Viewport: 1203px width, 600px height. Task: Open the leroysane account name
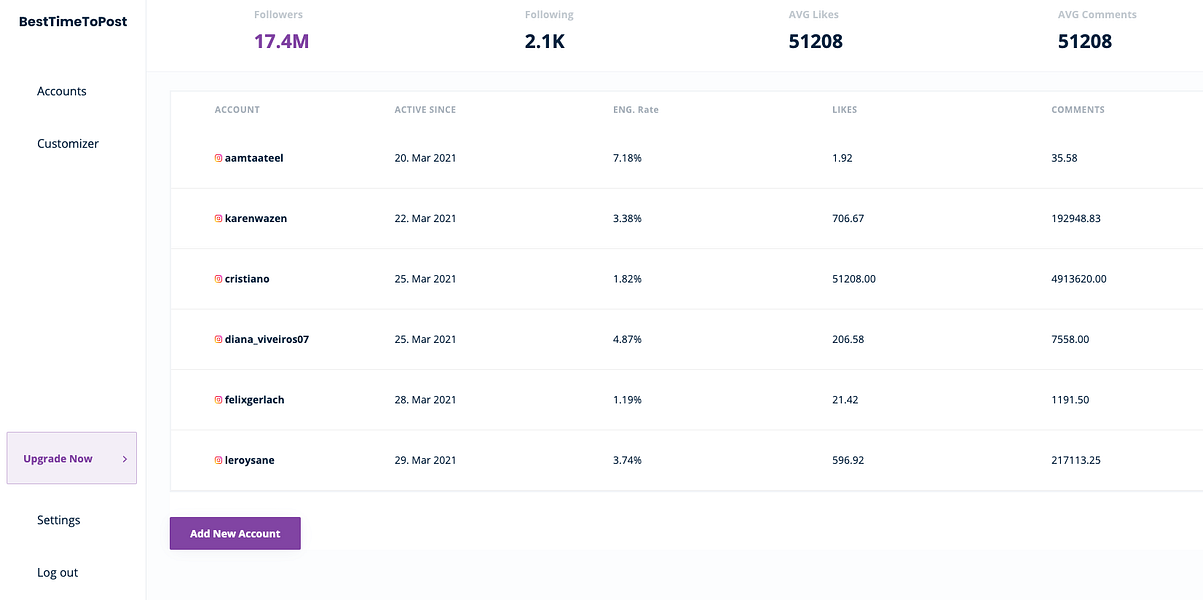pyautogui.click(x=250, y=460)
